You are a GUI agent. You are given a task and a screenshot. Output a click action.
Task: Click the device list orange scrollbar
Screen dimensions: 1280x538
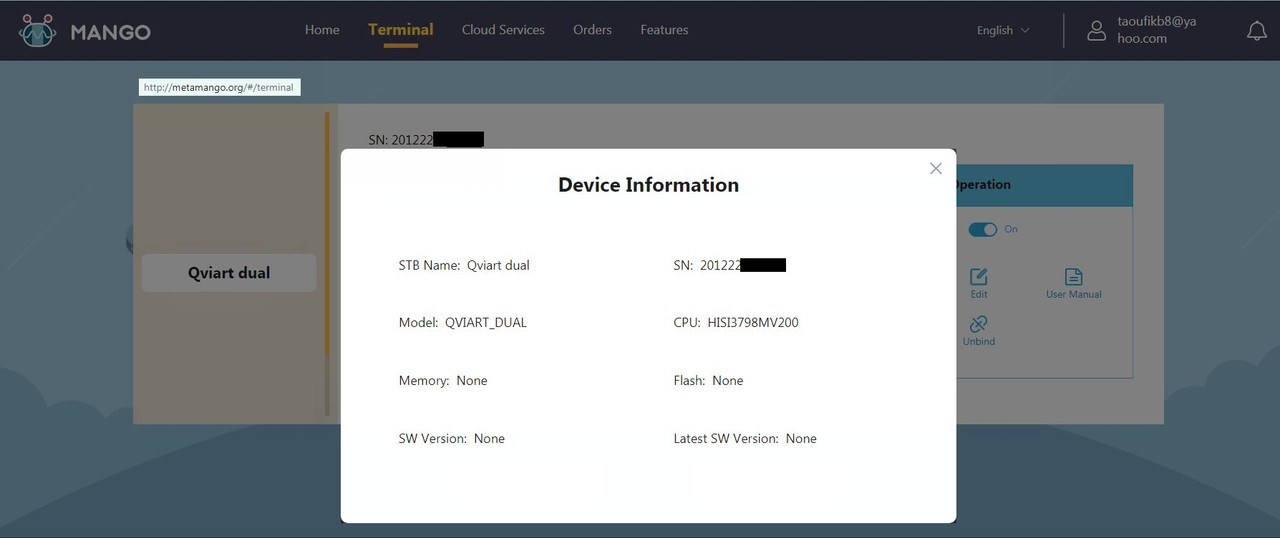pyautogui.click(x=327, y=234)
